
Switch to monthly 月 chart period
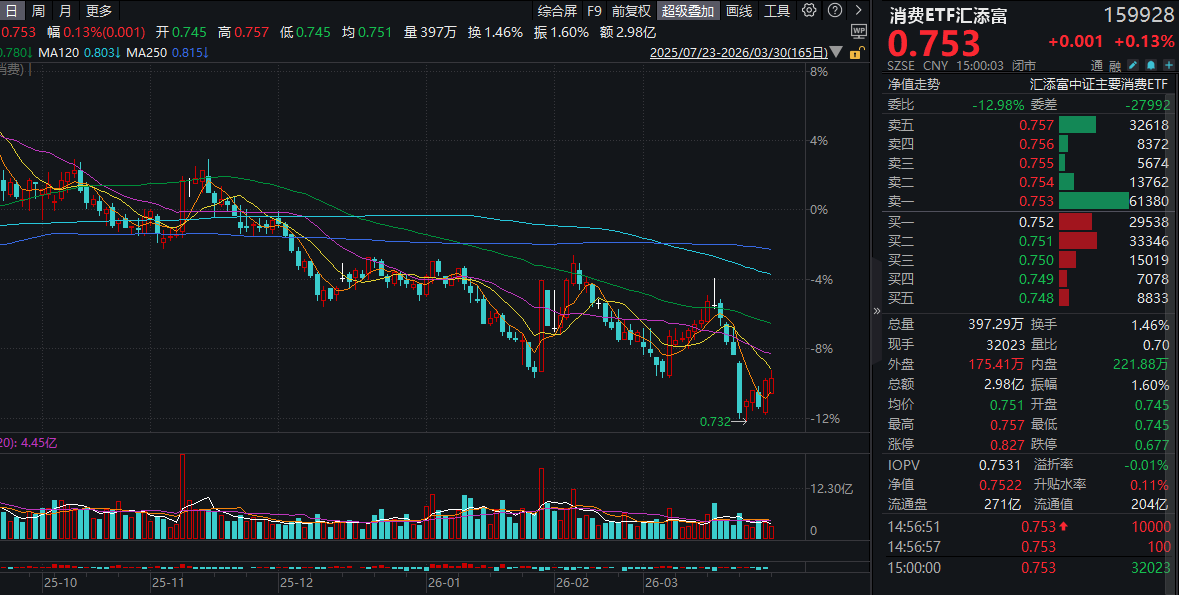65,11
